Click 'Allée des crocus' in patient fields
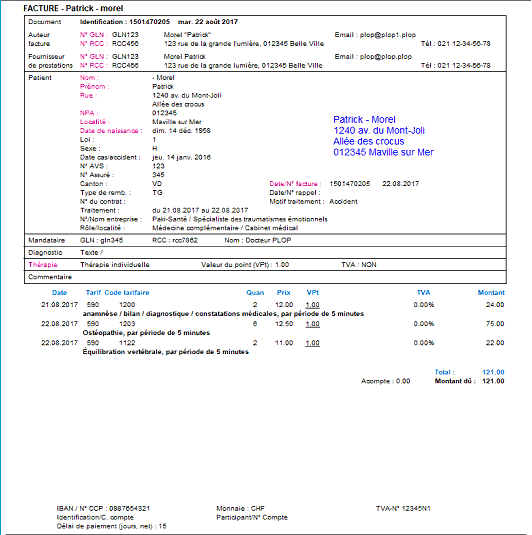This screenshot has width=532, height=535. click(178, 104)
